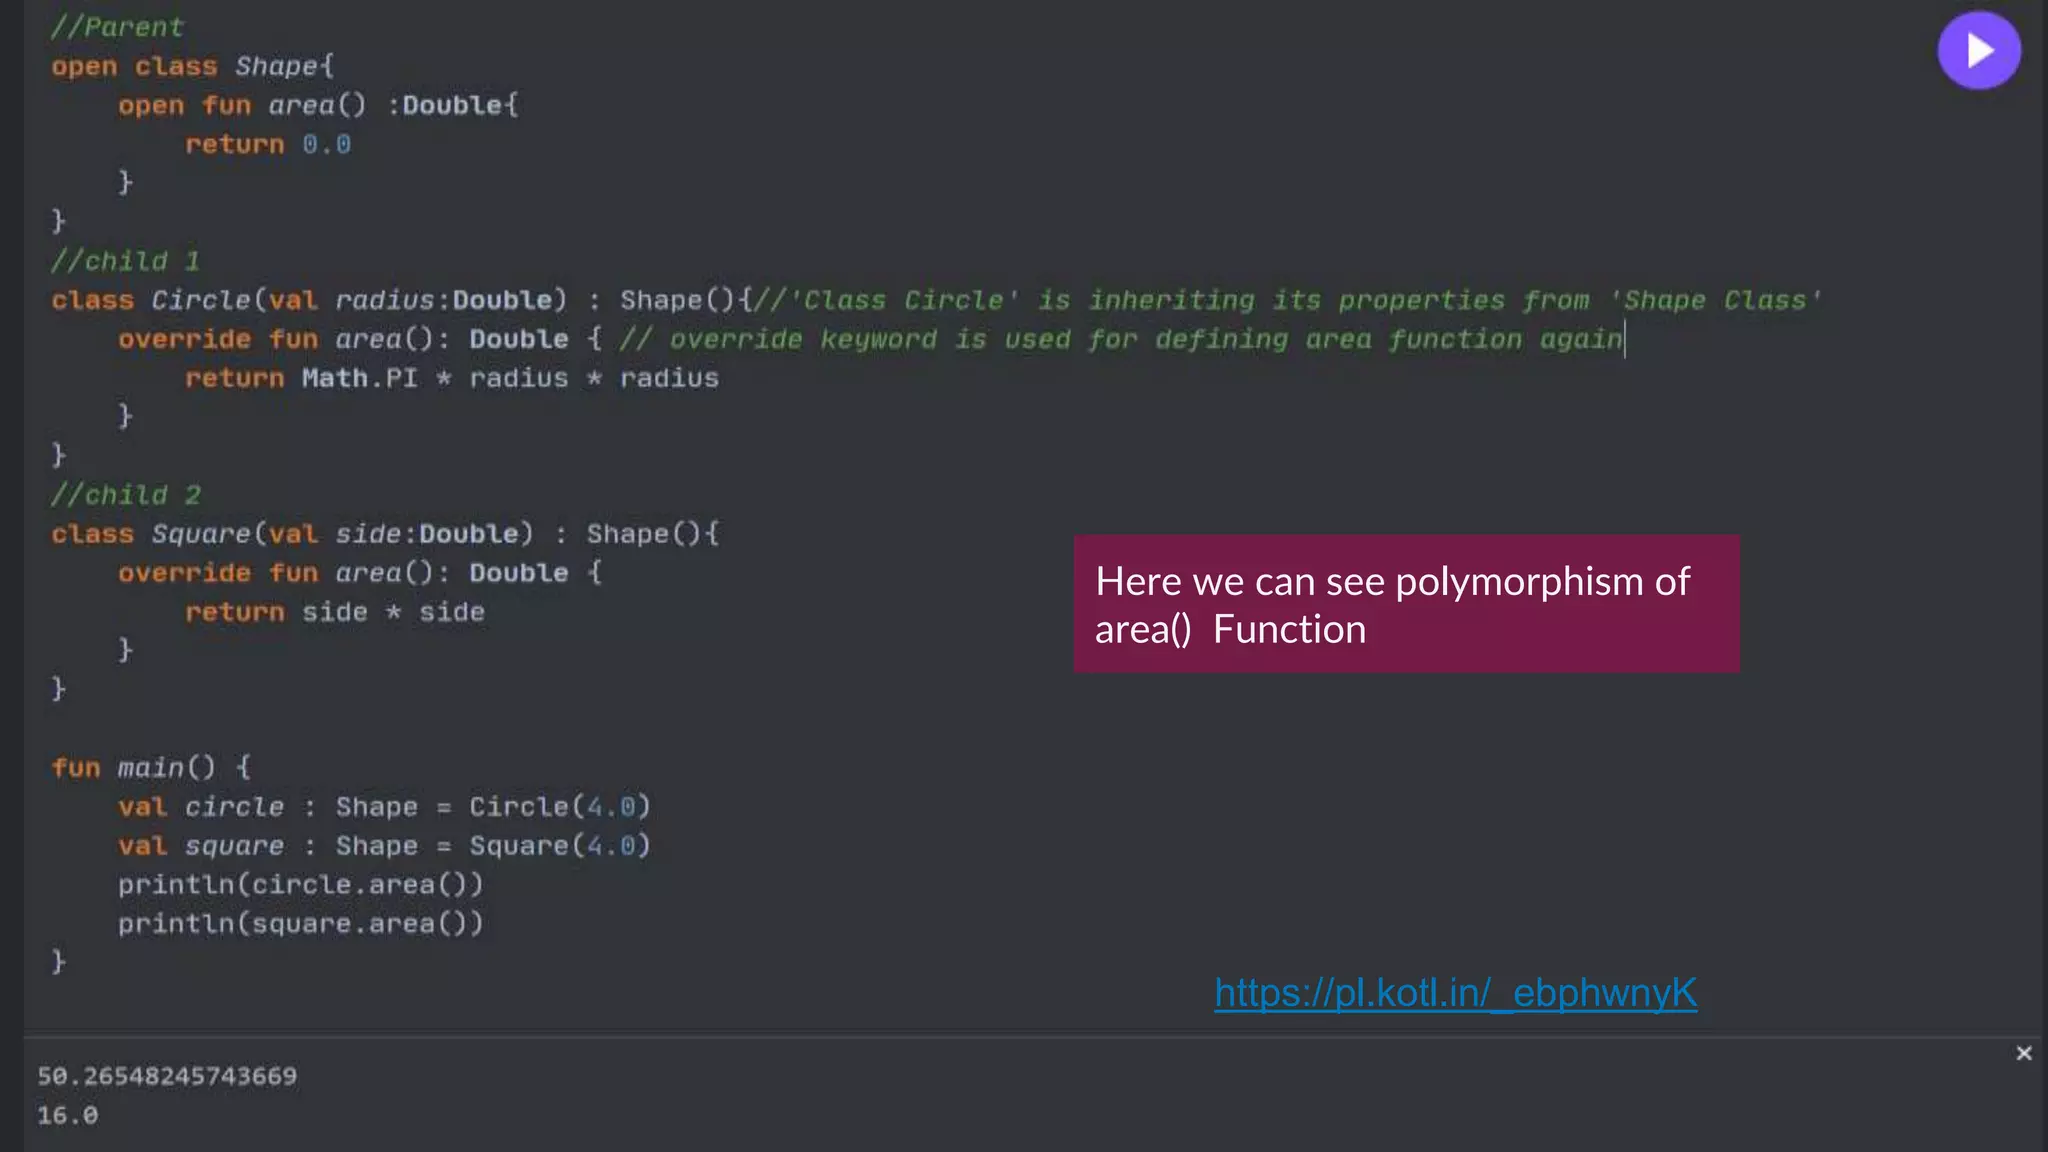The image size is (2048, 1152).
Task: Click the 50.26548245743669 output value
Action: tap(167, 1076)
